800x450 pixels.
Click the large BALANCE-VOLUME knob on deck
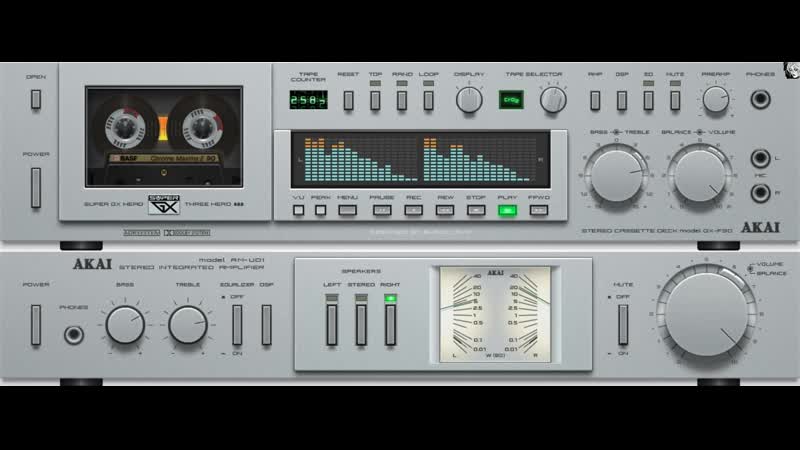tap(700, 176)
